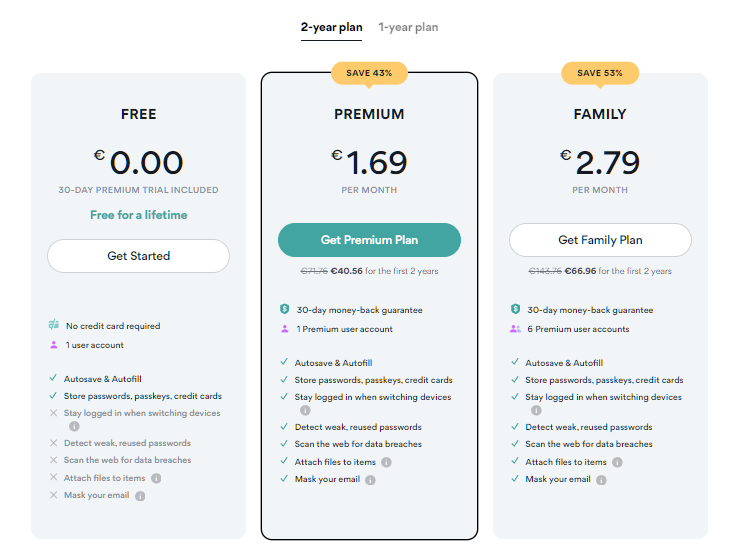
Task: Click info icon under Stay logged in, Premium
Action: pyautogui.click(x=305, y=410)
